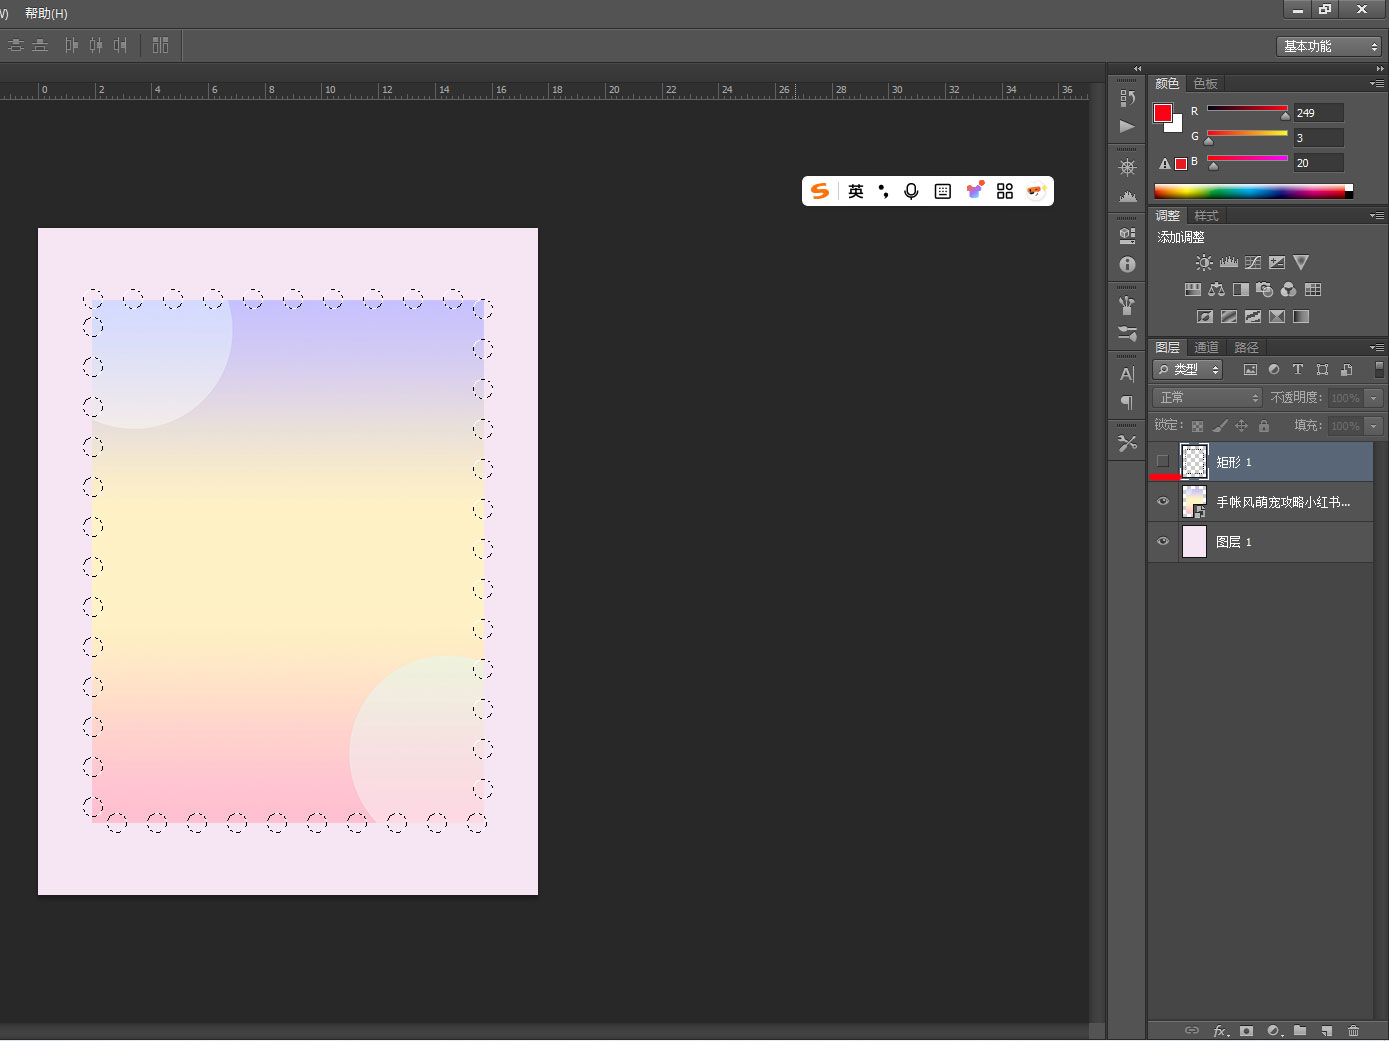
Task: Open the History panel icon
Action: (x=1127, y=98)
